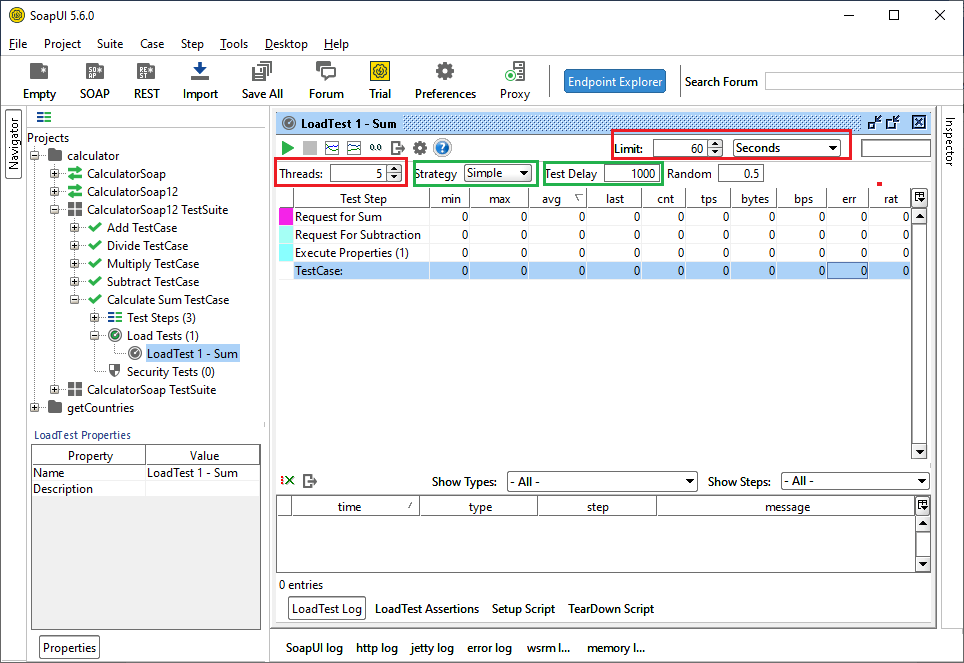The height and width of the screenshot is (663, 964).
Task: Click the navigator tree view icon
Action: [44, 117]
